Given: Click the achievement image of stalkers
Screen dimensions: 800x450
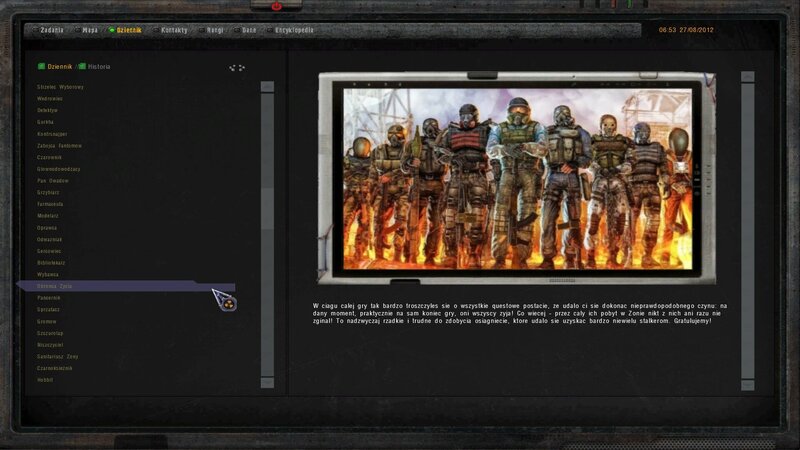Looking at the screenshot, I should (x=517, y=177).
